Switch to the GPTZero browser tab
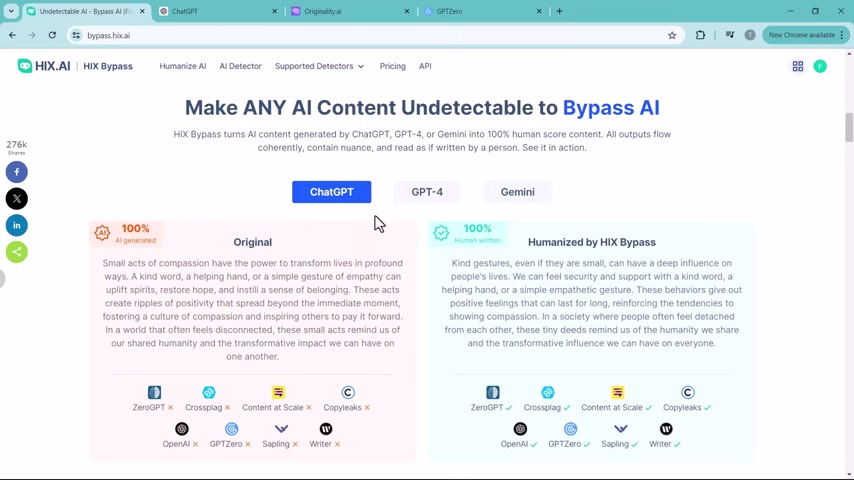Screen dimensions: 854x480 pyautogui.click(x=483, y=11)
